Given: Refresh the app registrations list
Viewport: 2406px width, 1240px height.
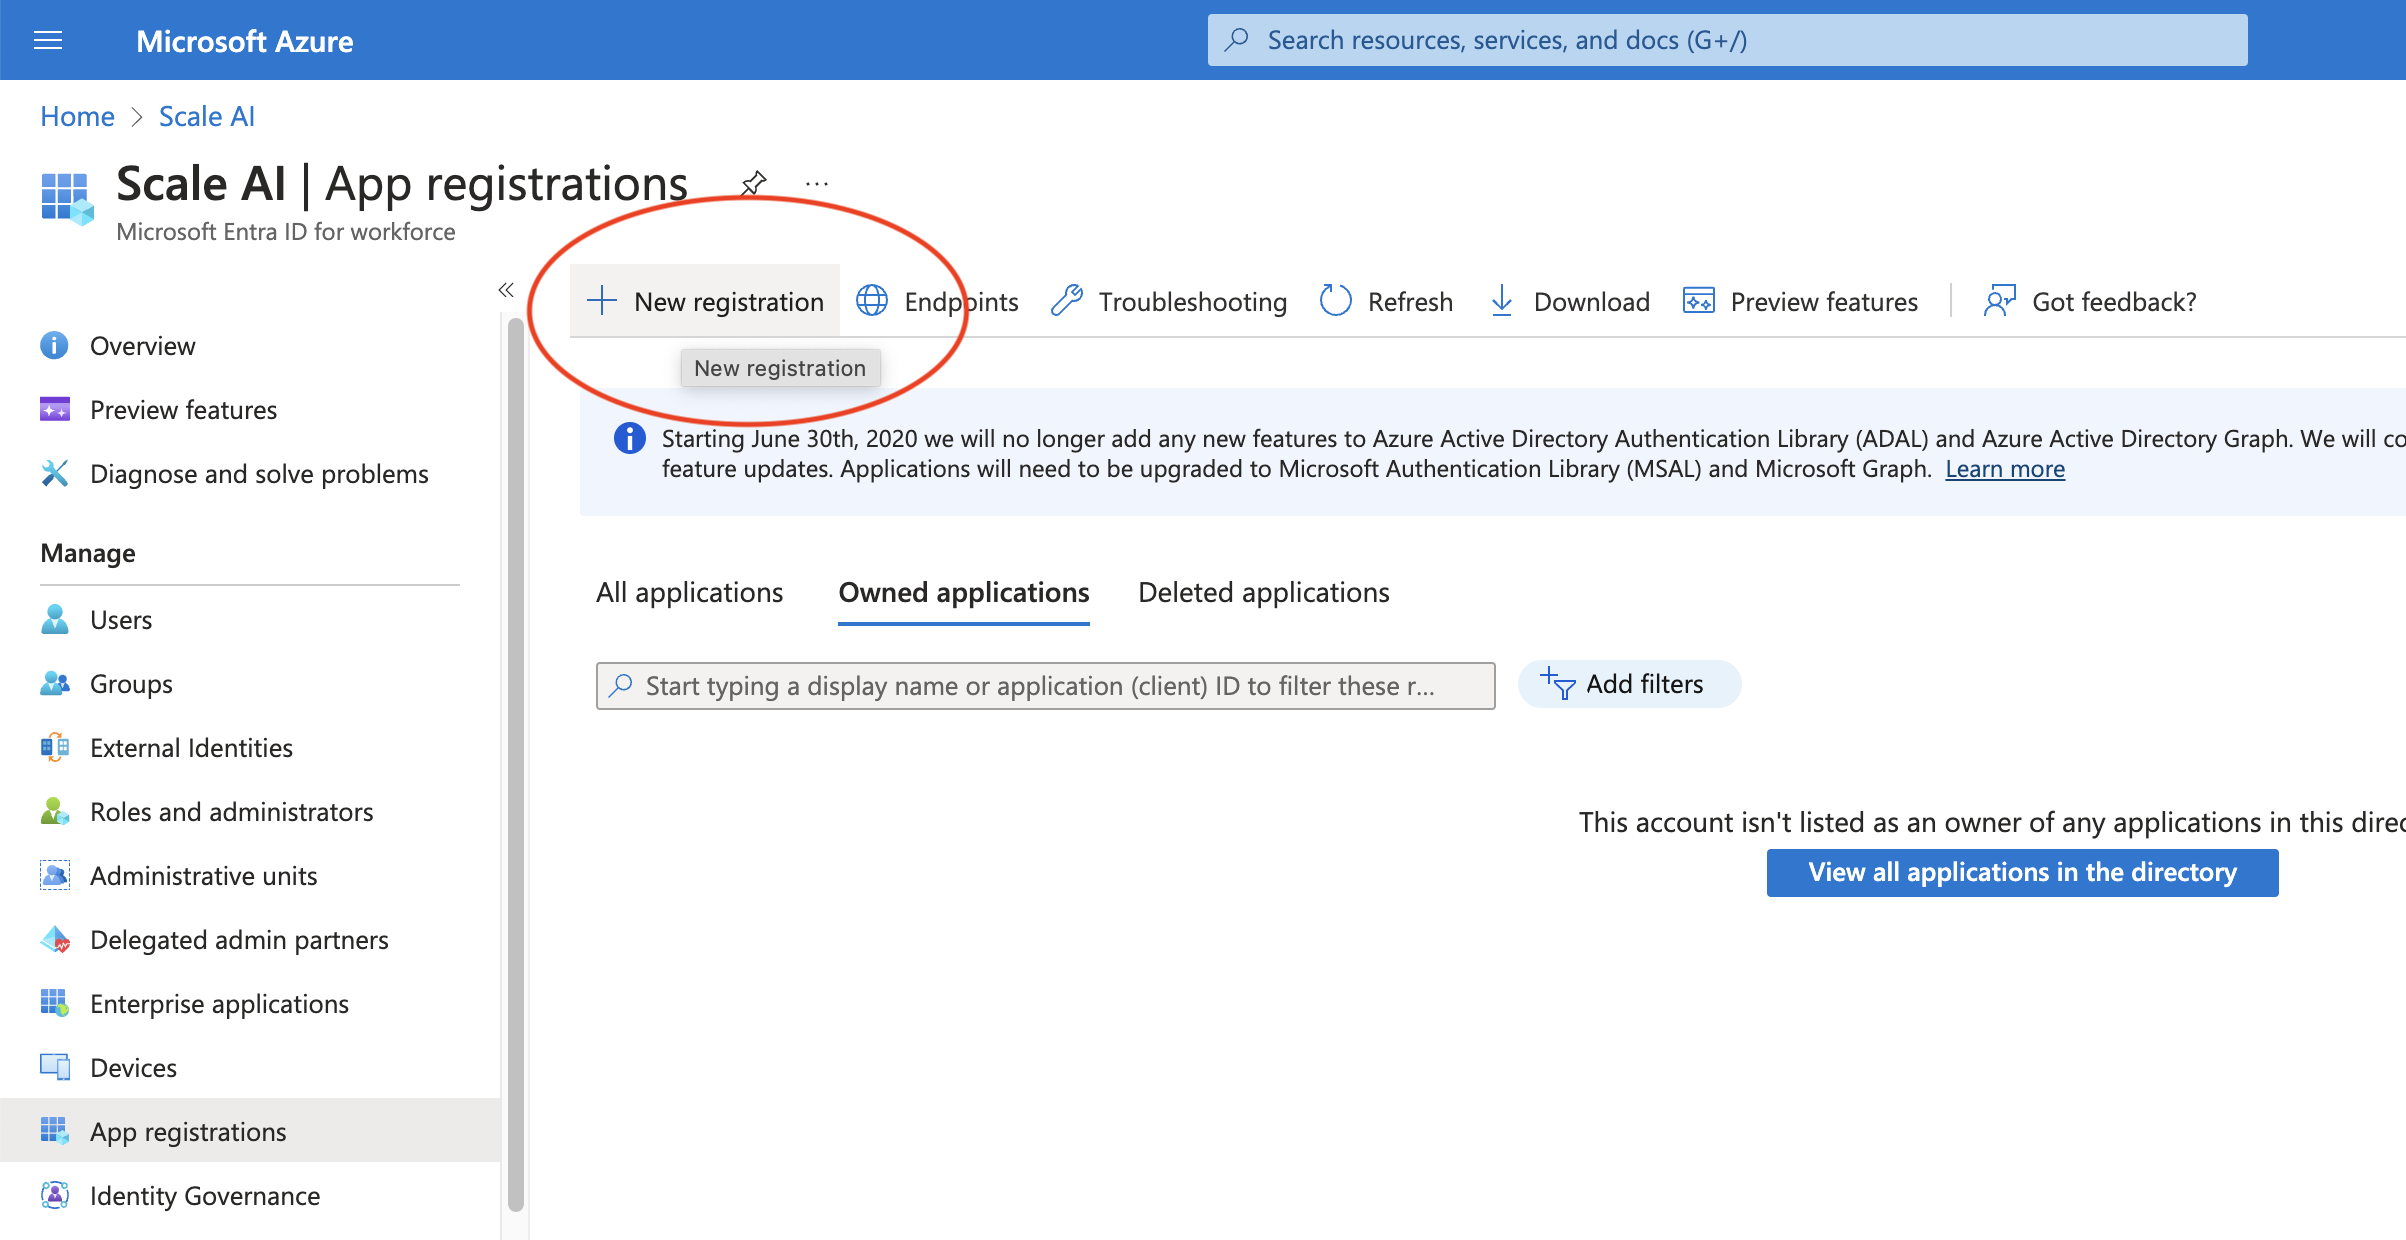Looking at the screenshot, I should [1386, 301].
